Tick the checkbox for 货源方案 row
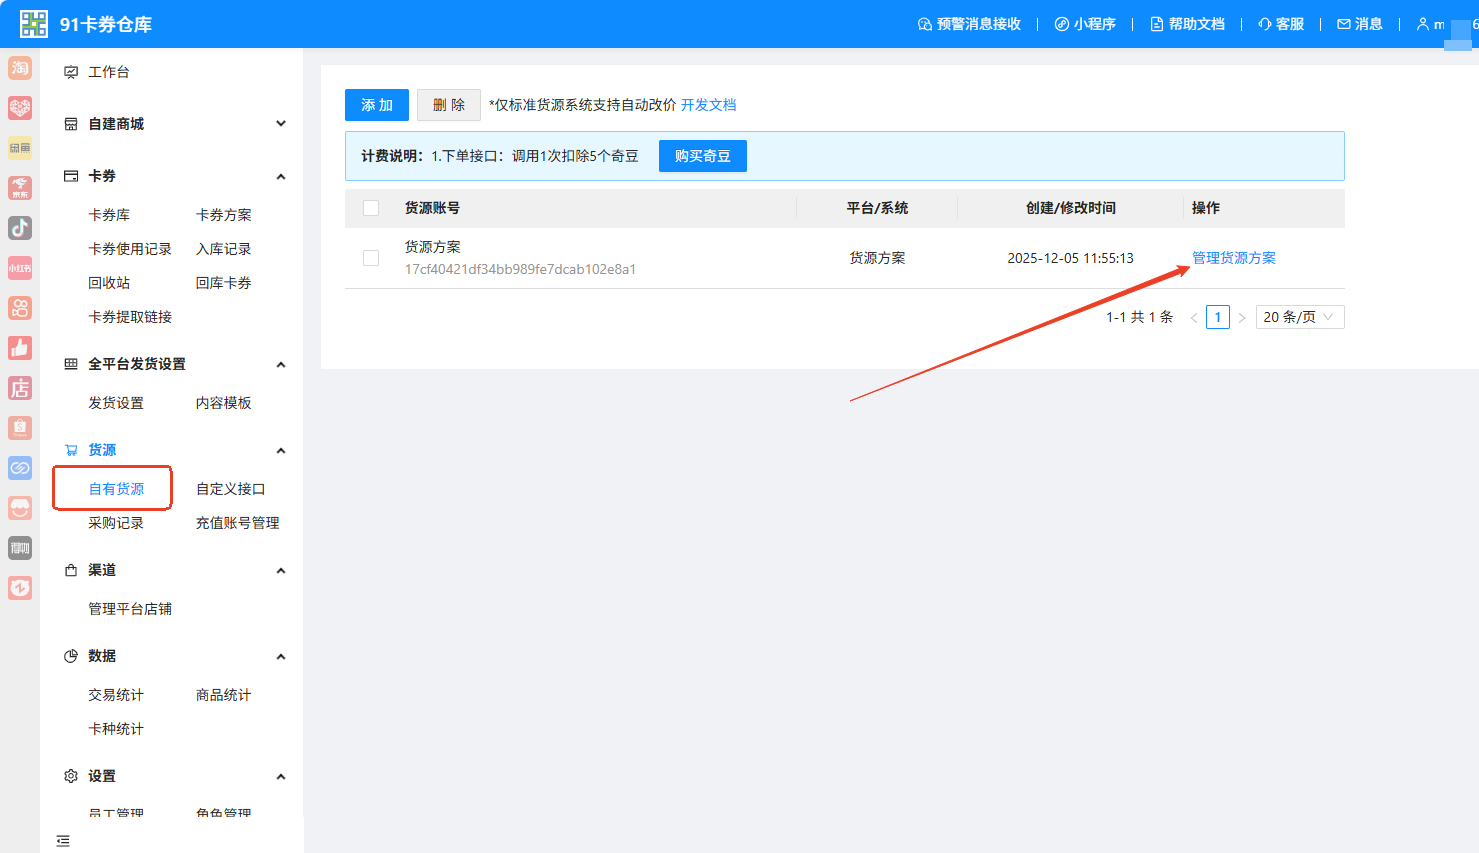 [x=371, y=258]
